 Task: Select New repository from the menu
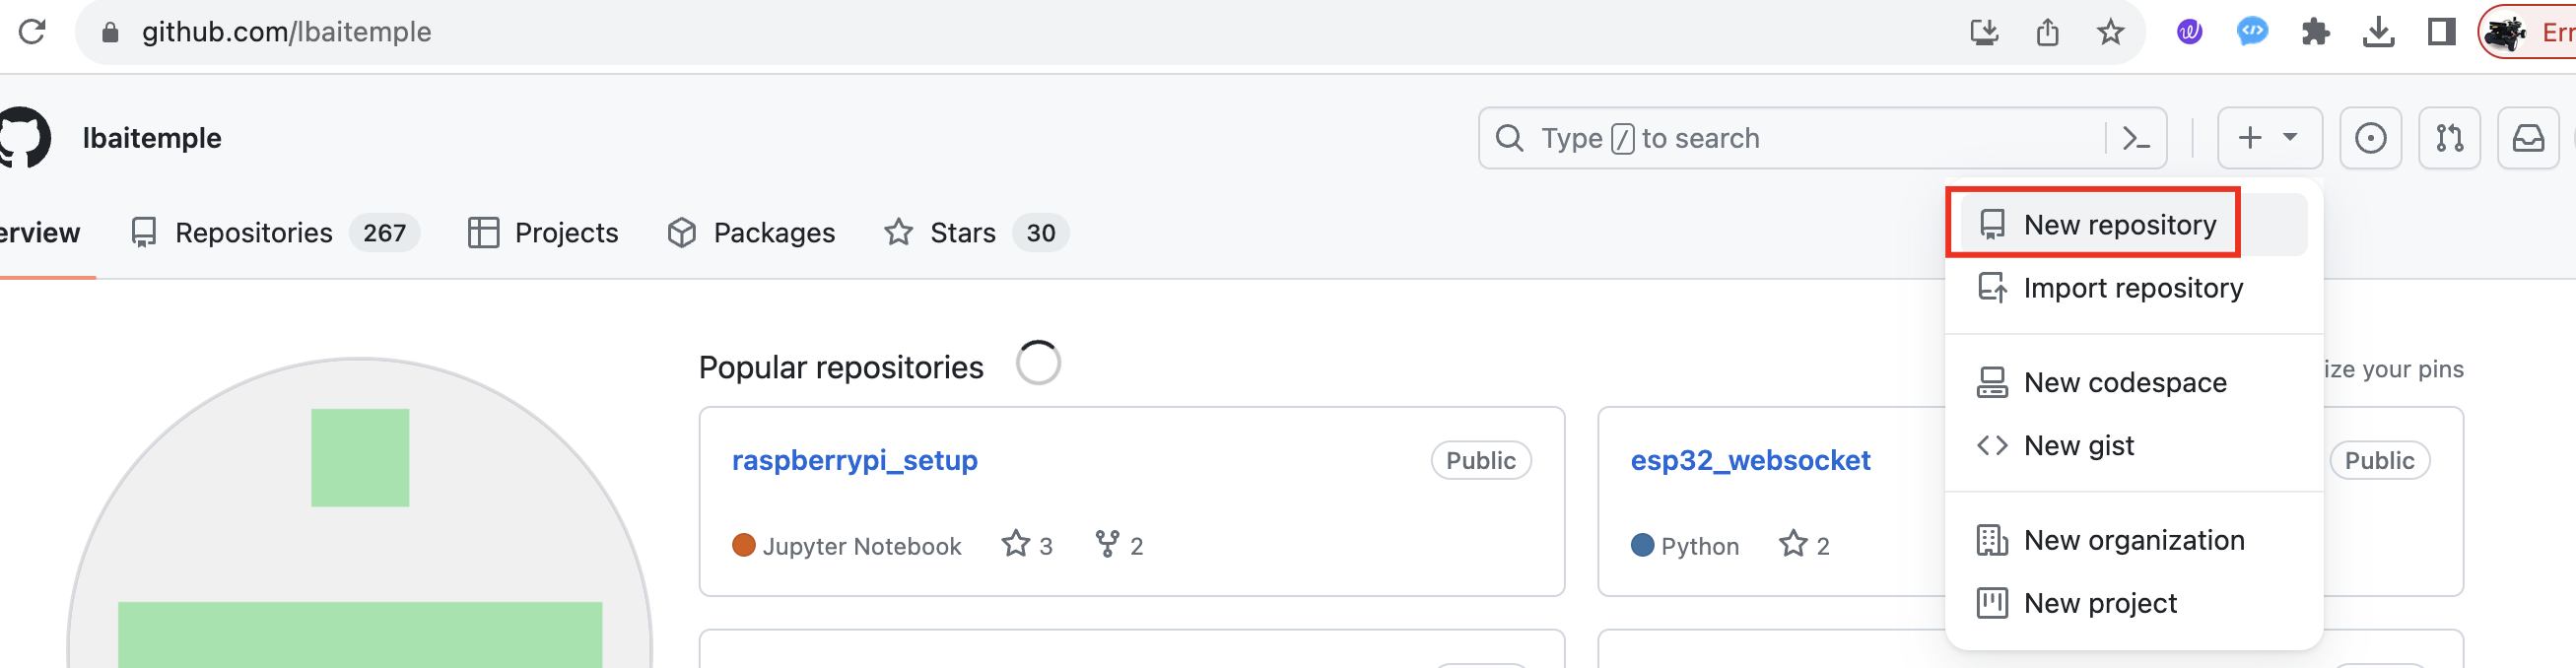[2118, 225]
